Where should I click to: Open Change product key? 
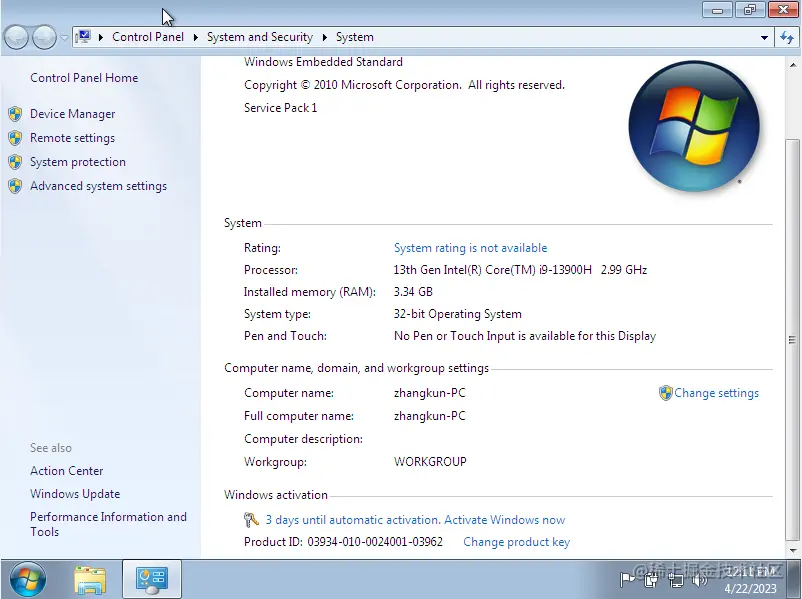[x=516, y=541]
